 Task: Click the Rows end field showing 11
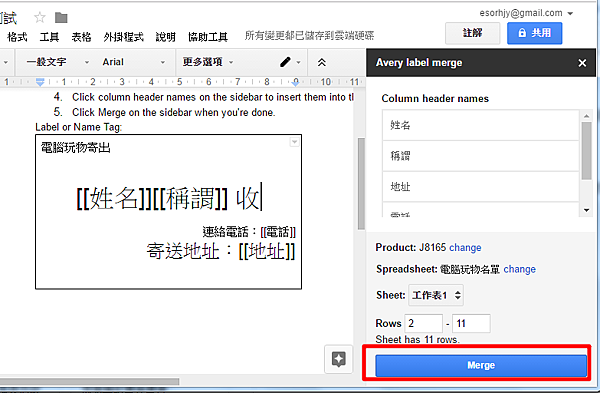(471, 323)
